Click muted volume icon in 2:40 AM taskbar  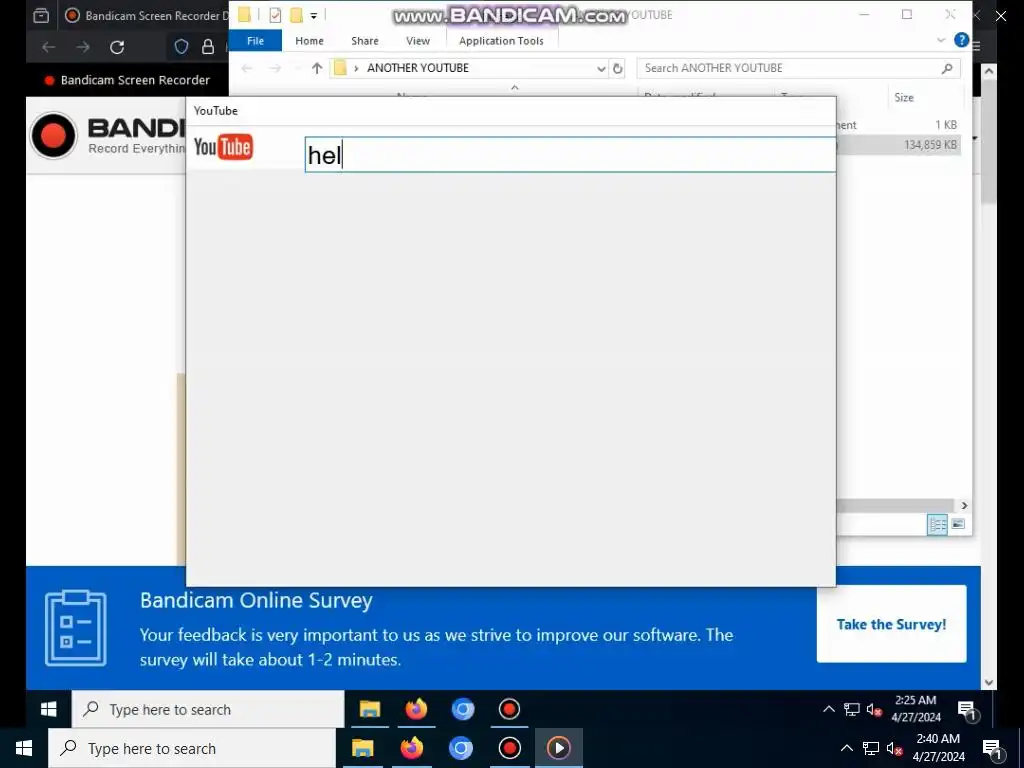(x=893, y=748)
